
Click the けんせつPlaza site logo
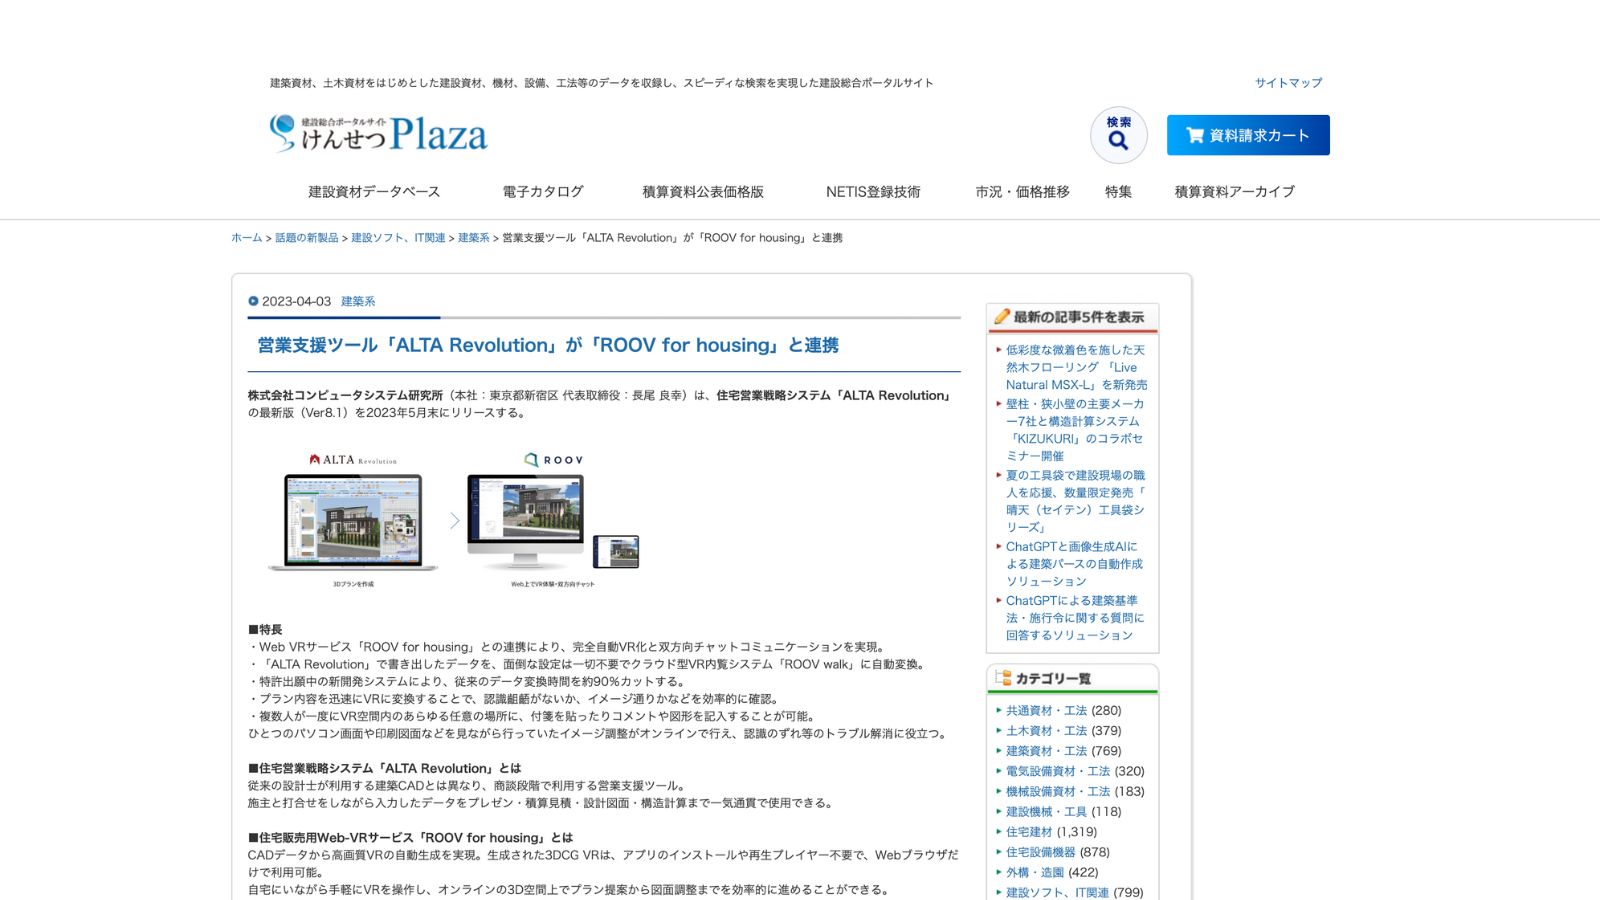(x=378, y=133)
